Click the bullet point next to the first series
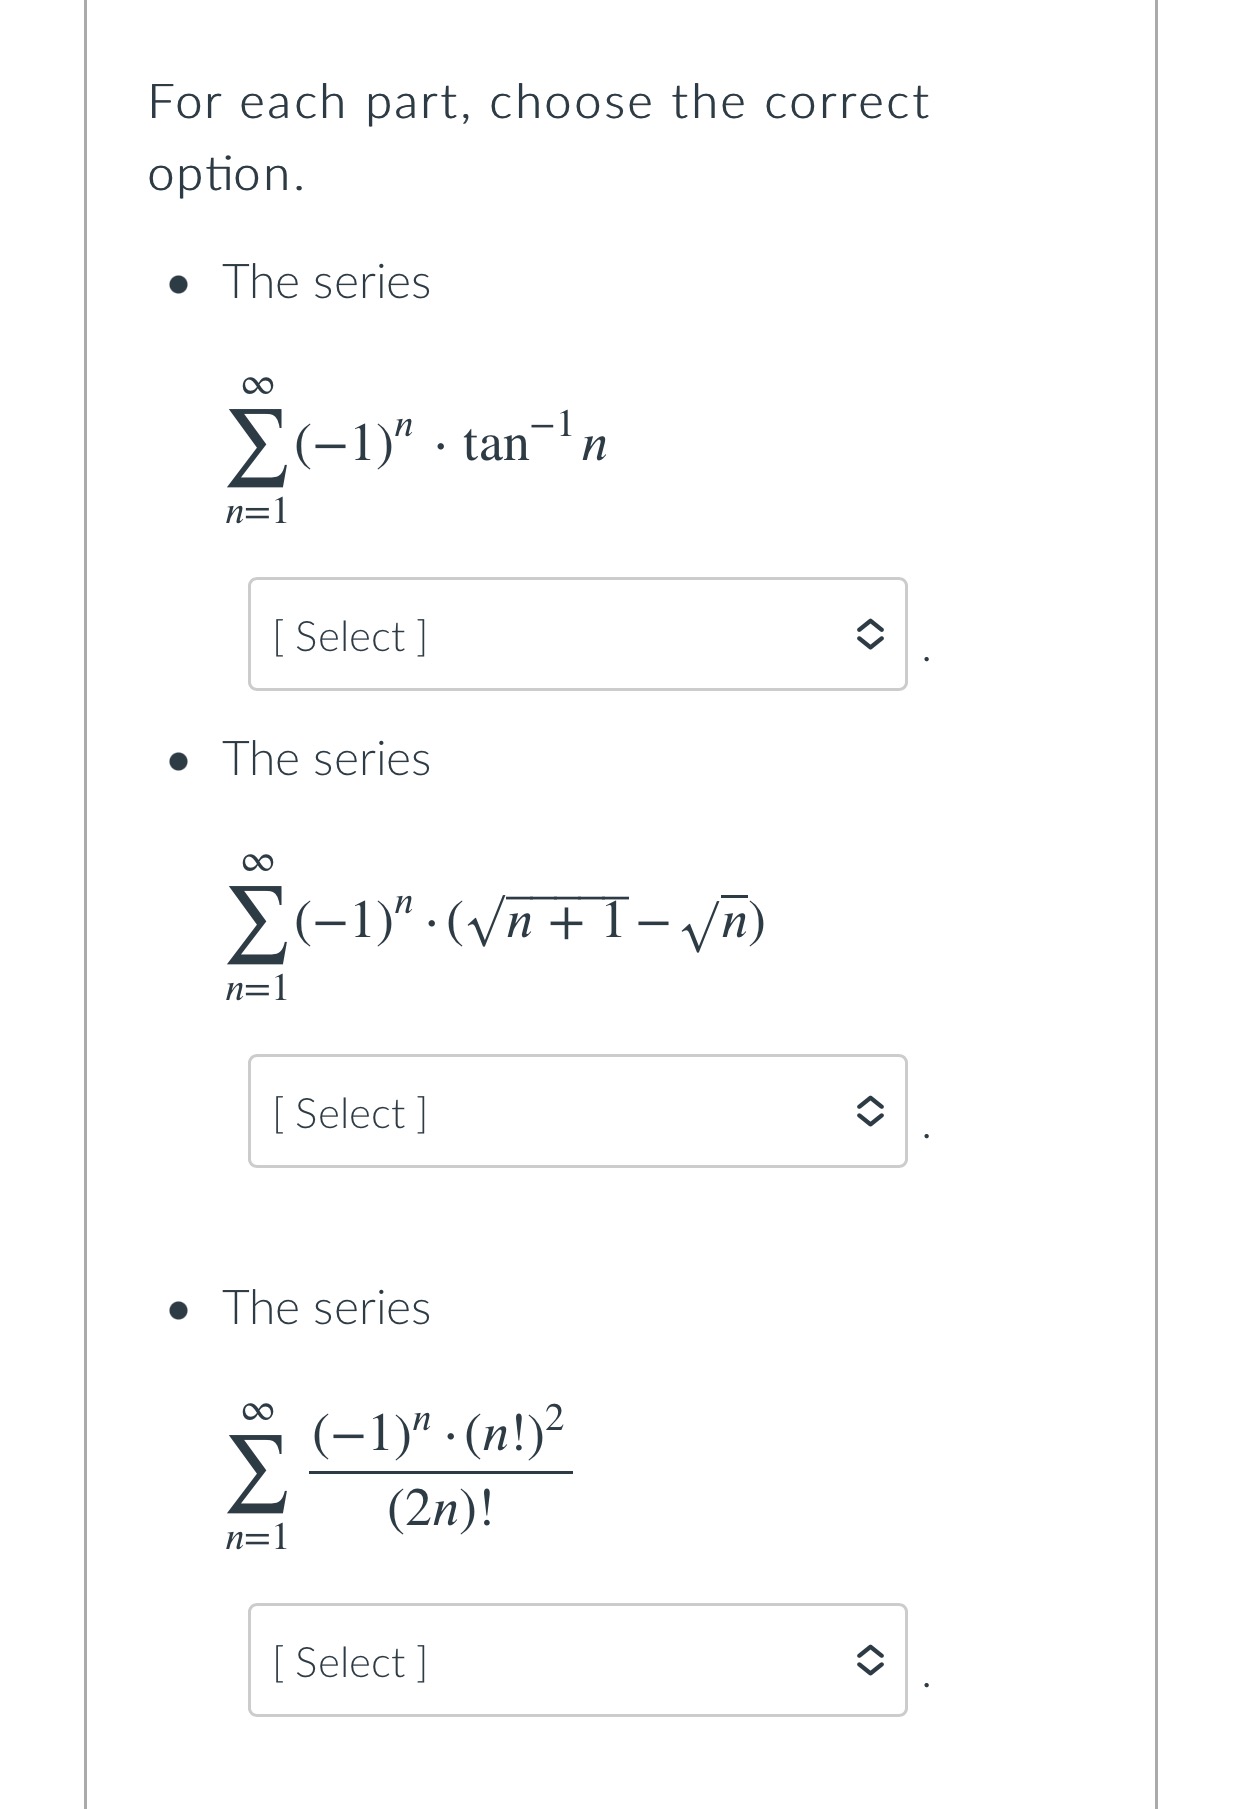1242x1809 pixels. (178, 285)
